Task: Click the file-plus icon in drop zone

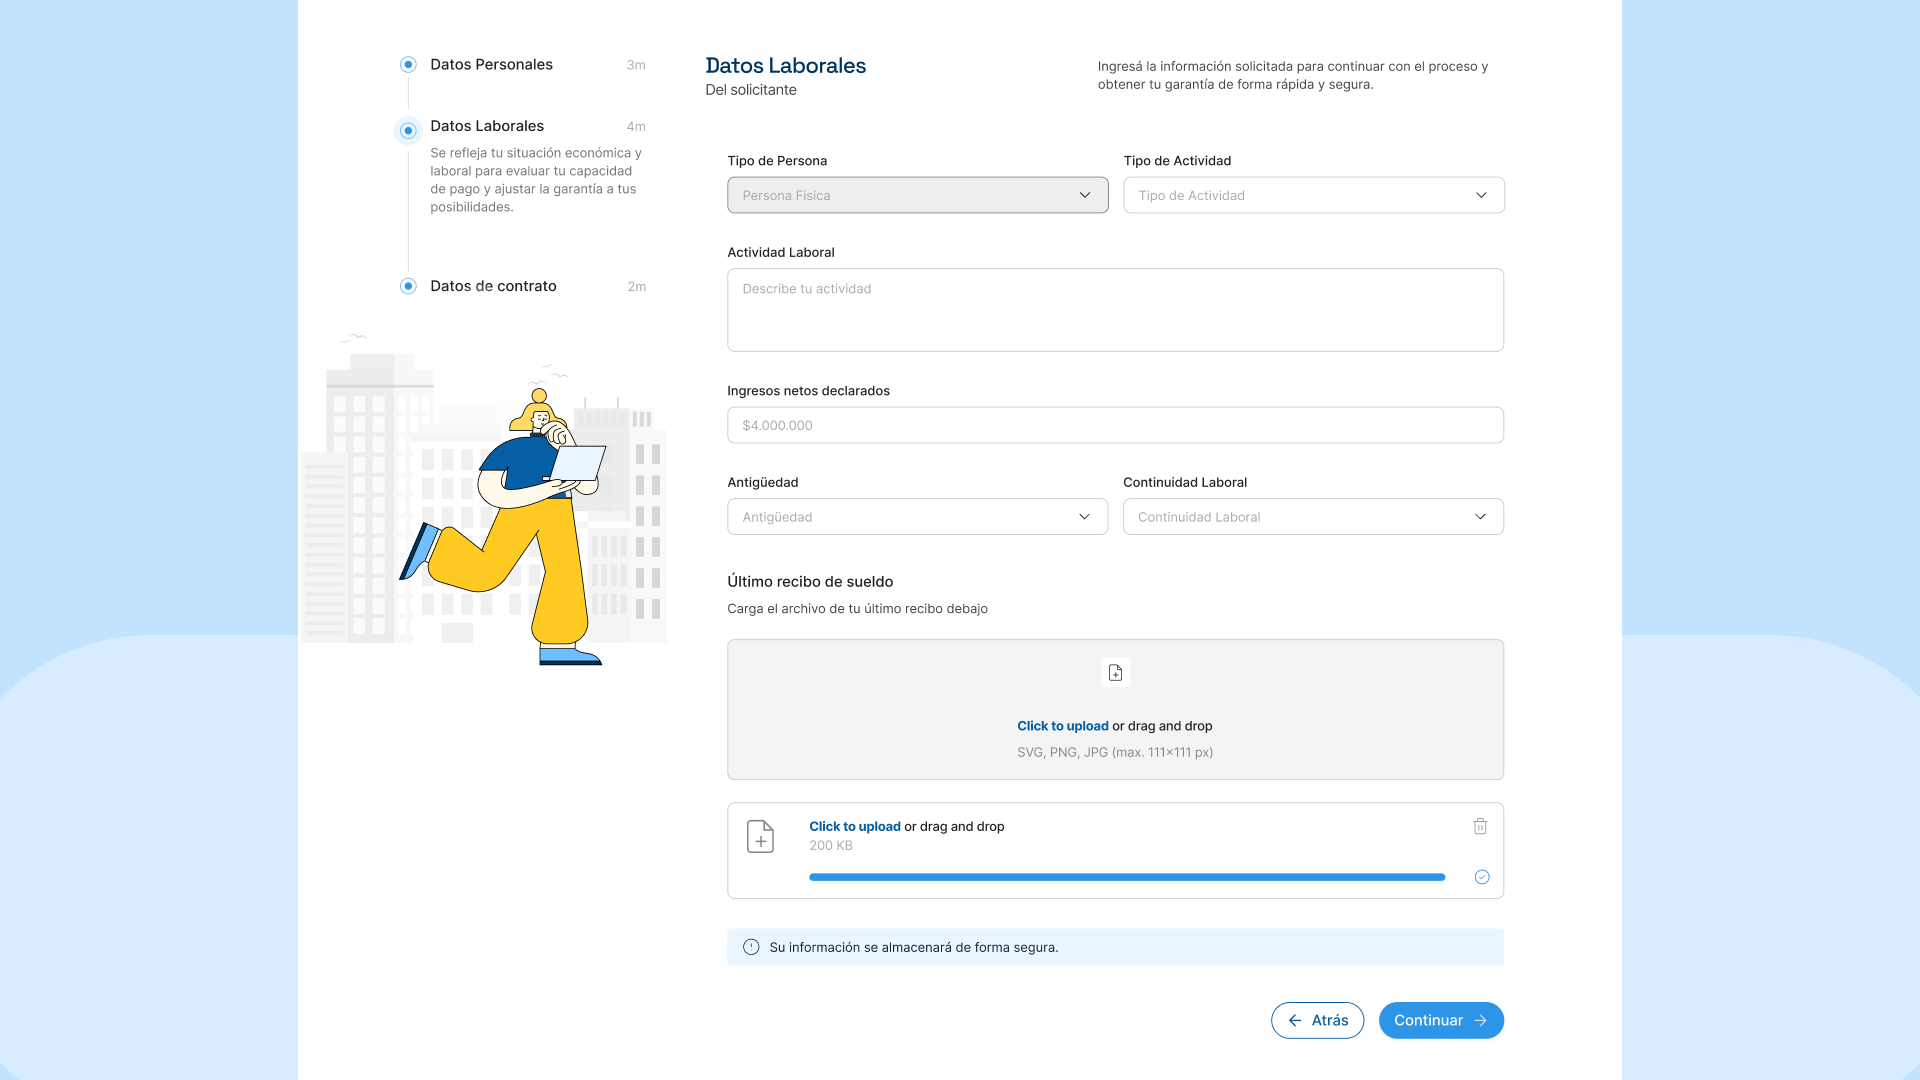Action: (1115, 673)
